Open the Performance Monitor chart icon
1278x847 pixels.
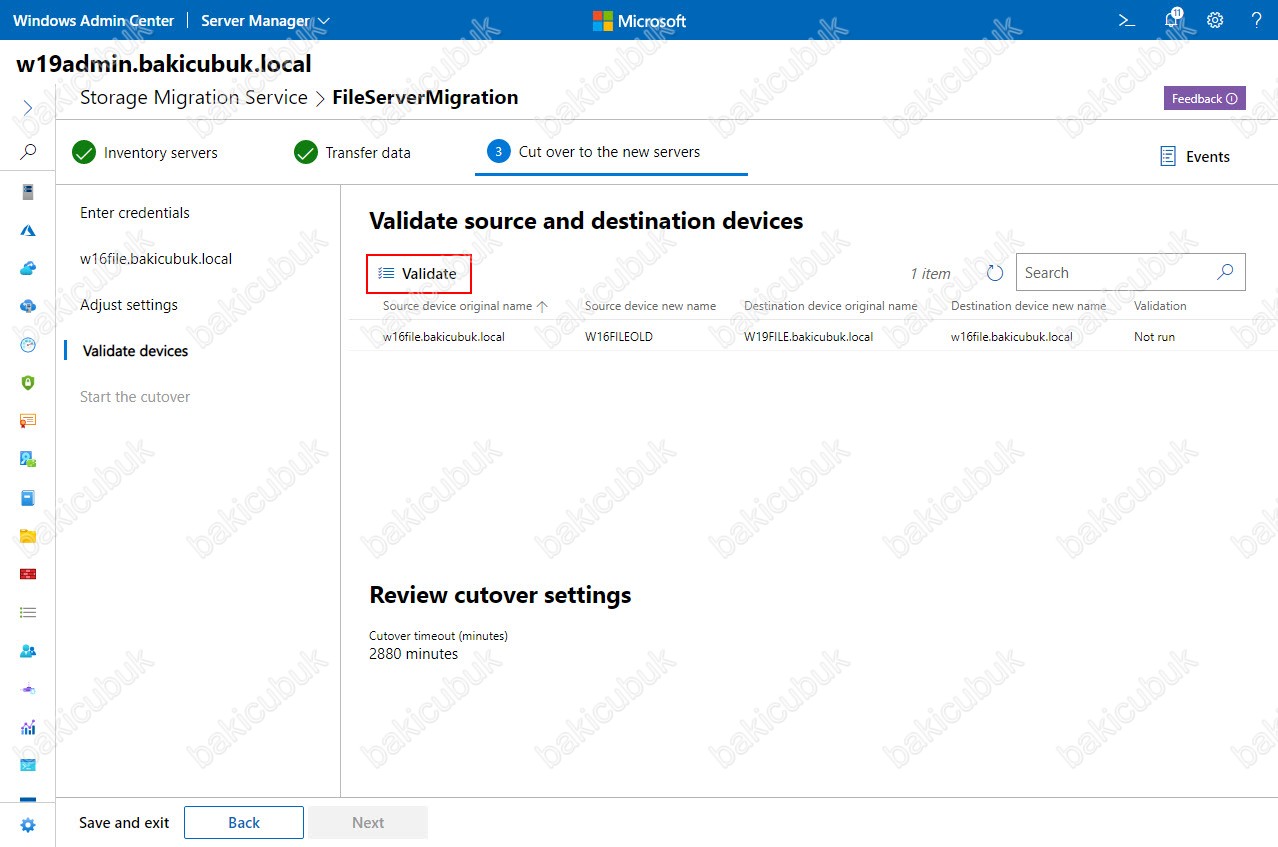click(28, 727)
